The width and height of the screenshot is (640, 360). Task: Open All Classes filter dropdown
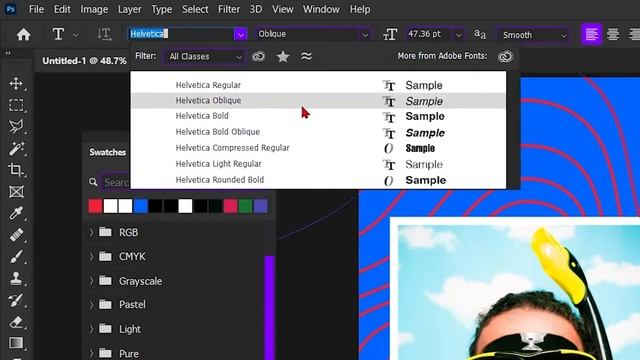coord(204,56)
